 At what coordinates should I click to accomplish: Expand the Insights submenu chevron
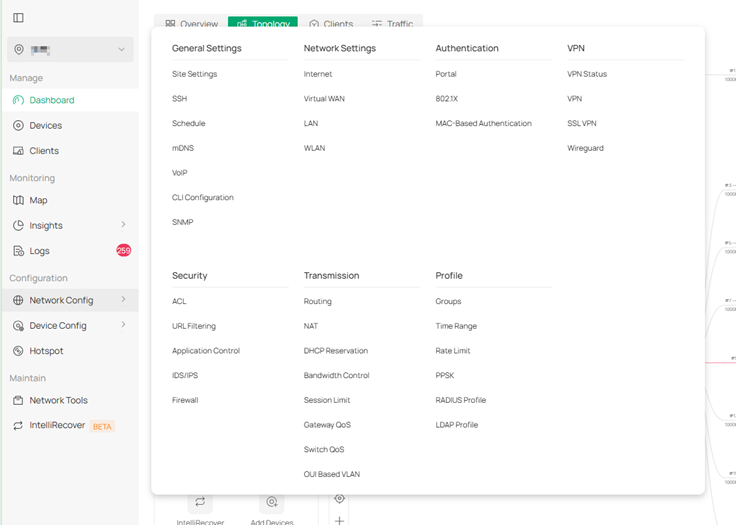[123, 225]
